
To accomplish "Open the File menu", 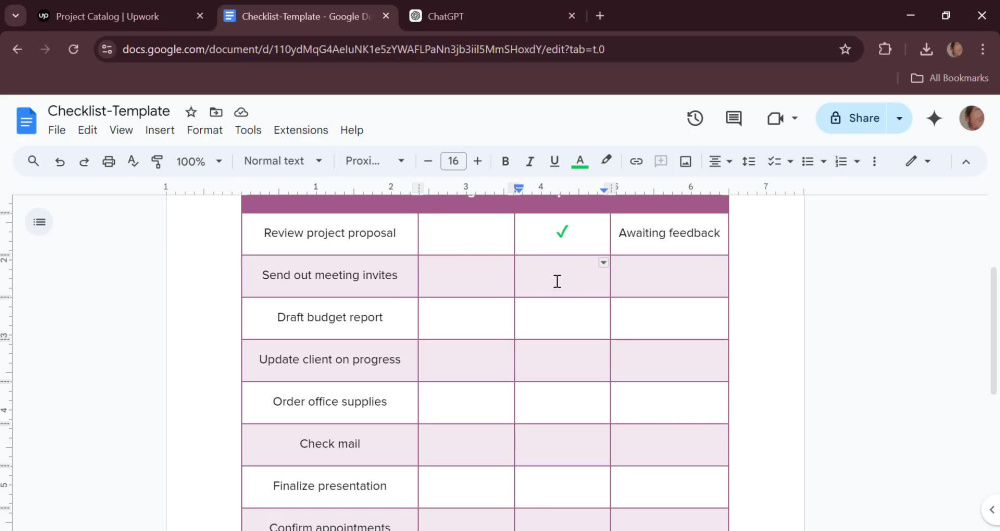I will coord(57,130).
